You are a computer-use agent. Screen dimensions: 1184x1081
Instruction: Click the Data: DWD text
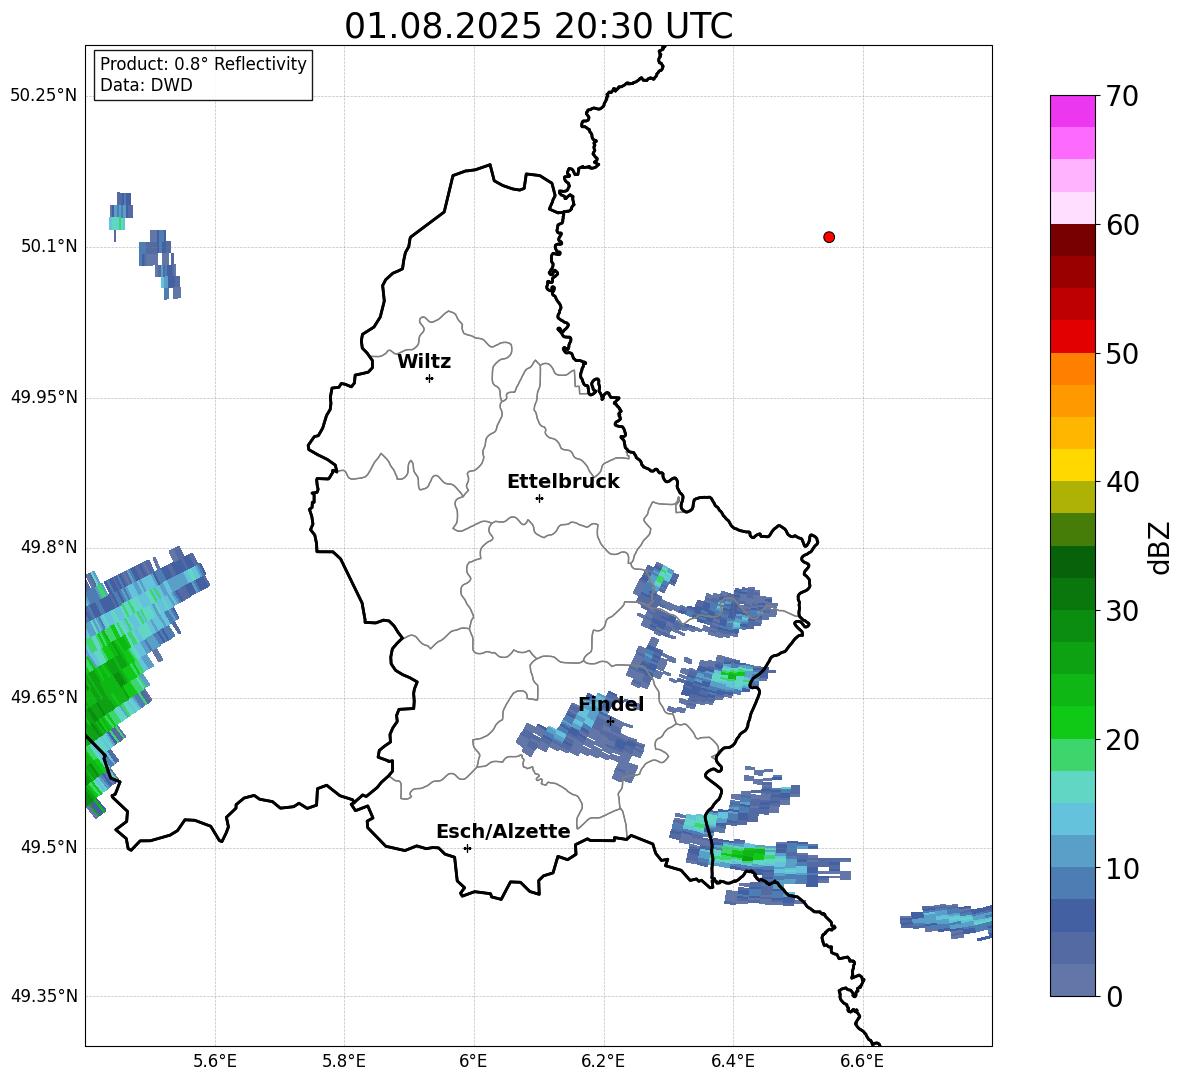[146, 85]
